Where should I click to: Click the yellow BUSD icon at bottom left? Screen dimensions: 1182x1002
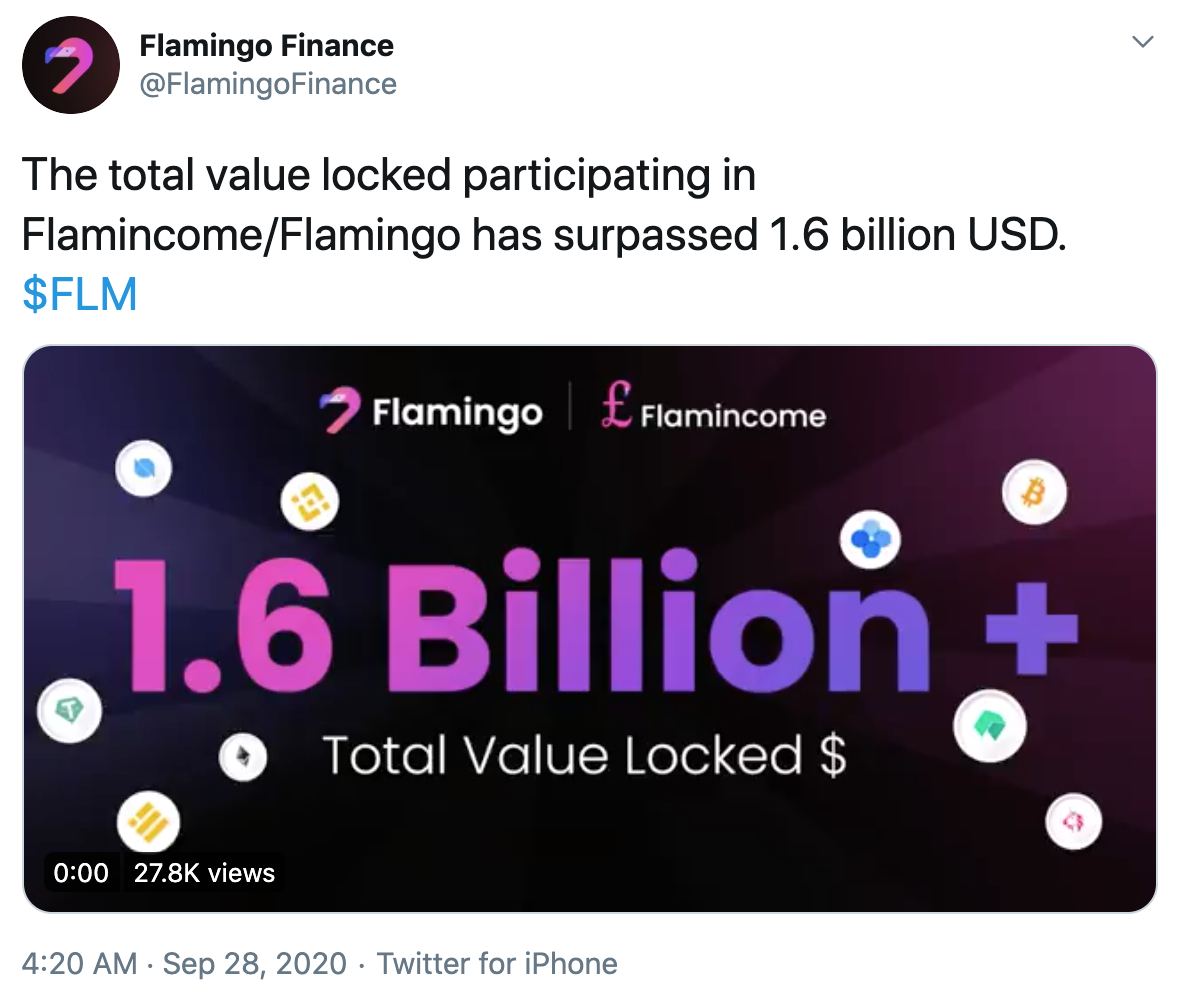point(148,822)
